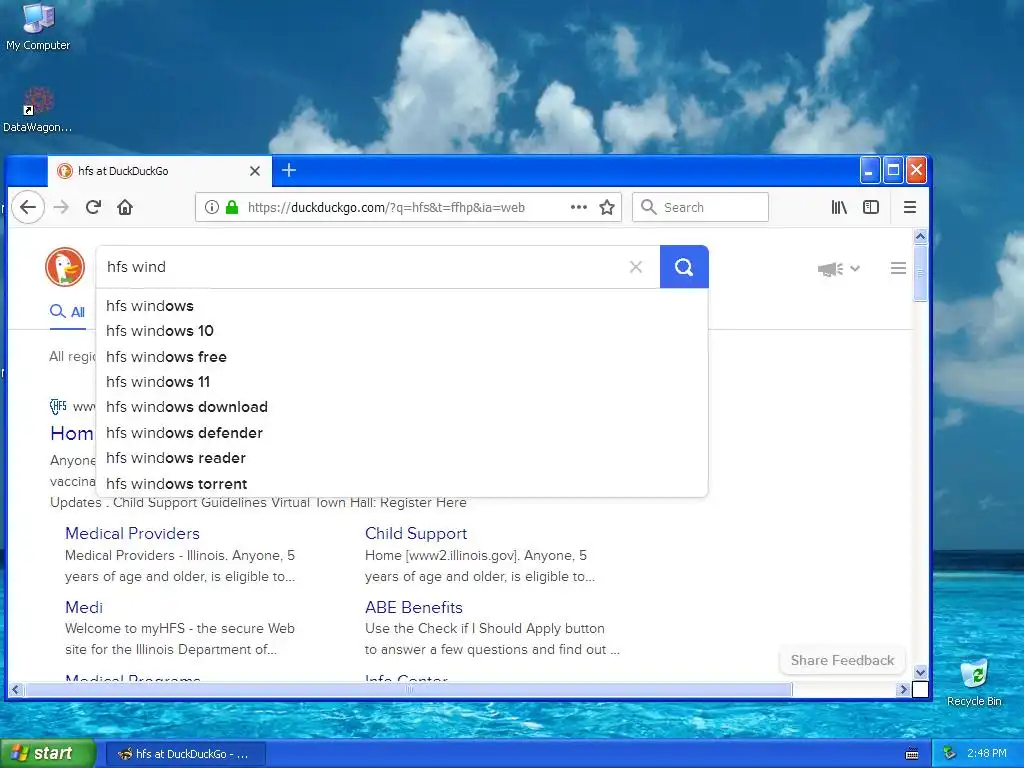Screen dimensions: 1024x768
Task: Click the horizontal scrollbar right arrow
Action: tap(904, 689)
